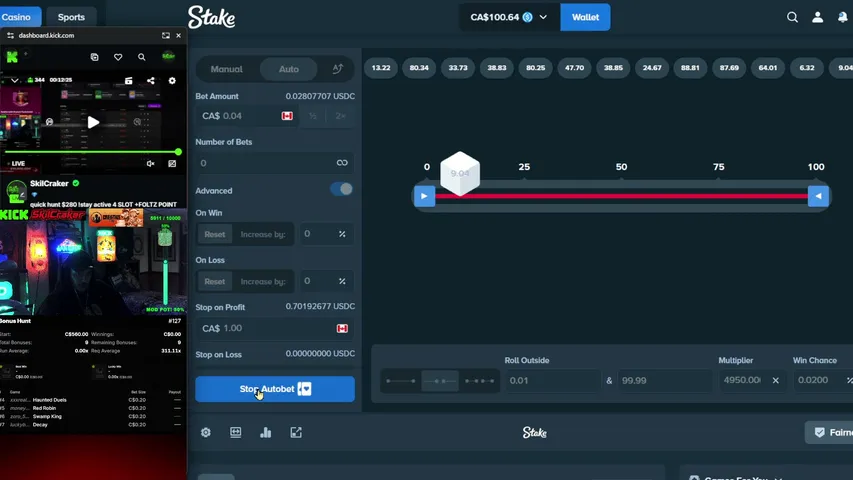Click the swap icon next to Auto tab
Viewport: 853px width, 480px height.
tap(338, 69)
